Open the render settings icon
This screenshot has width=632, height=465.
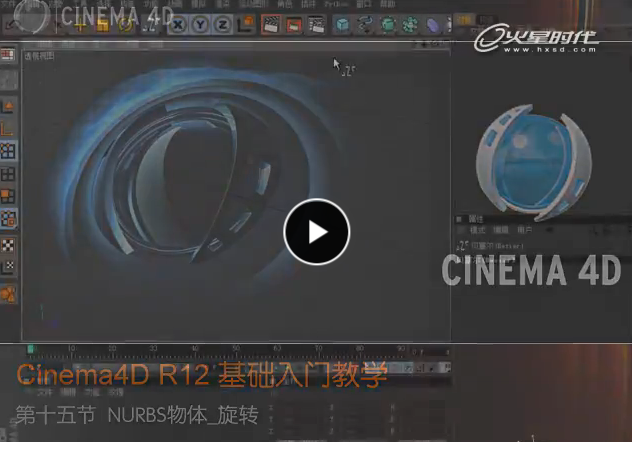pyautogui.click(x=316, y=25)
